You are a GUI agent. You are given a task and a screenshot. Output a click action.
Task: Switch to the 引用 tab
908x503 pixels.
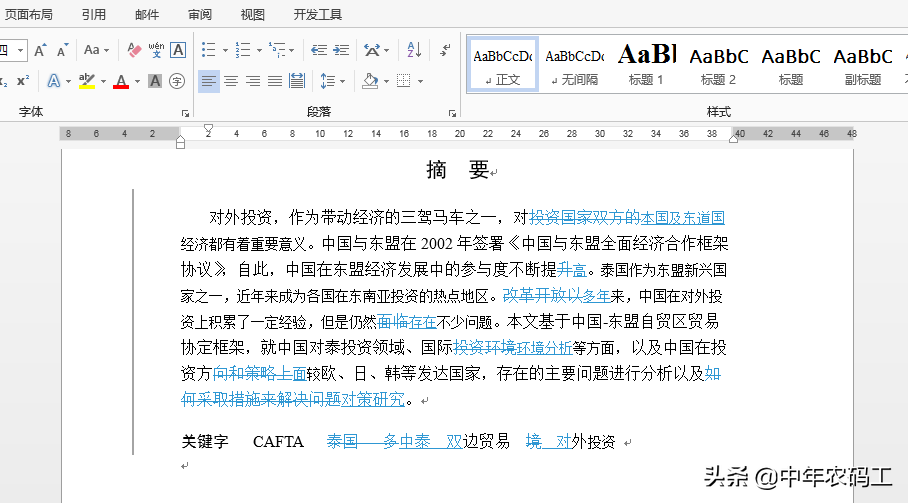pyautogui.click(x=94, y=14)
